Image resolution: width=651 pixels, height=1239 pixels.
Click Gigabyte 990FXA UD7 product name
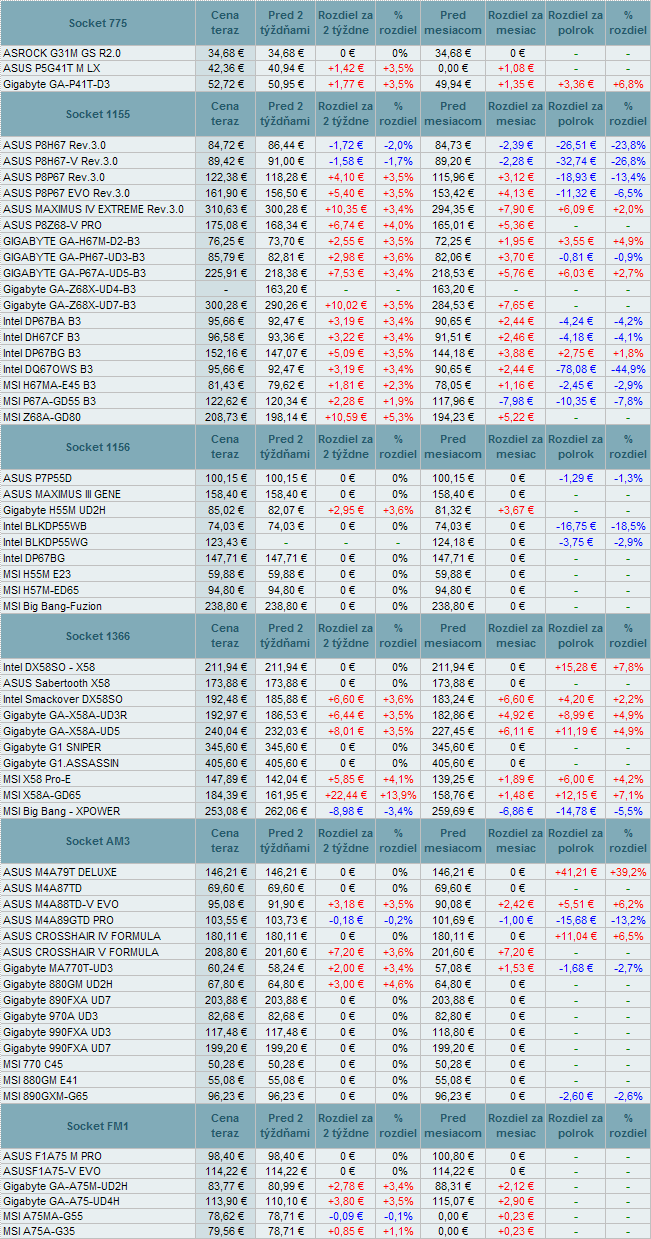point(57,1048)
